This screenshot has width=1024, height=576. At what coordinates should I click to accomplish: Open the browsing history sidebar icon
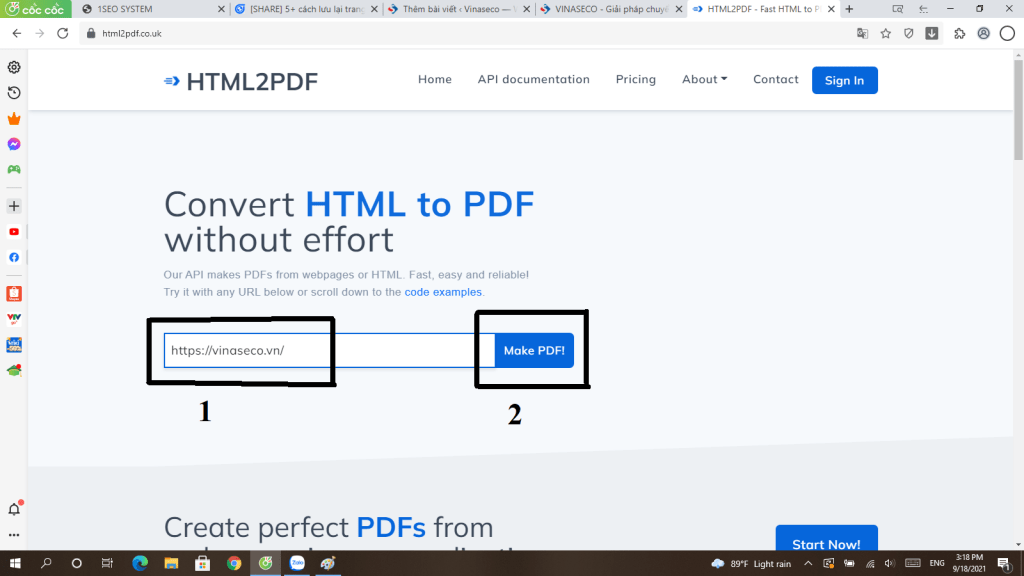click(14, 93)
